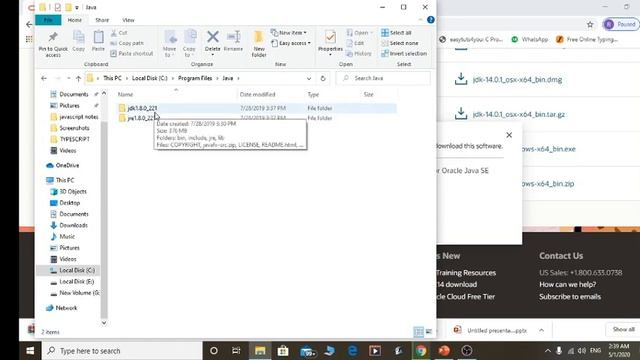Viewport: 640px width, 360px height.
Task: Open the Windows Start menu
Action: (30, 351)
